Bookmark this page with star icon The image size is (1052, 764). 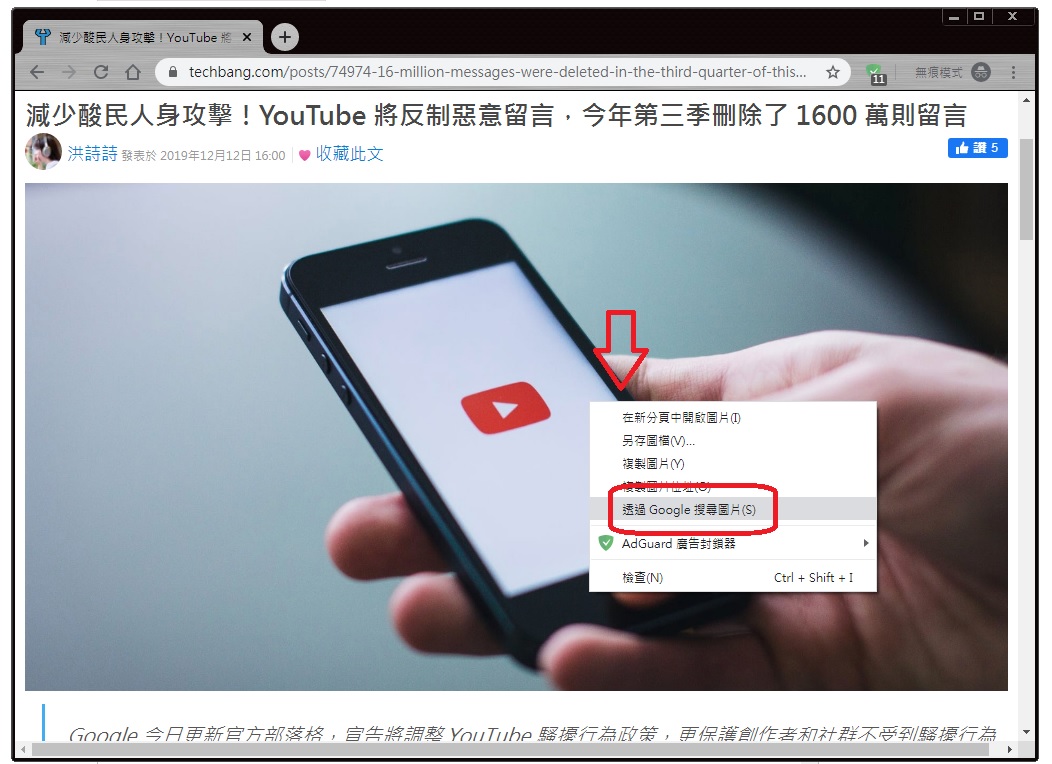833,72
